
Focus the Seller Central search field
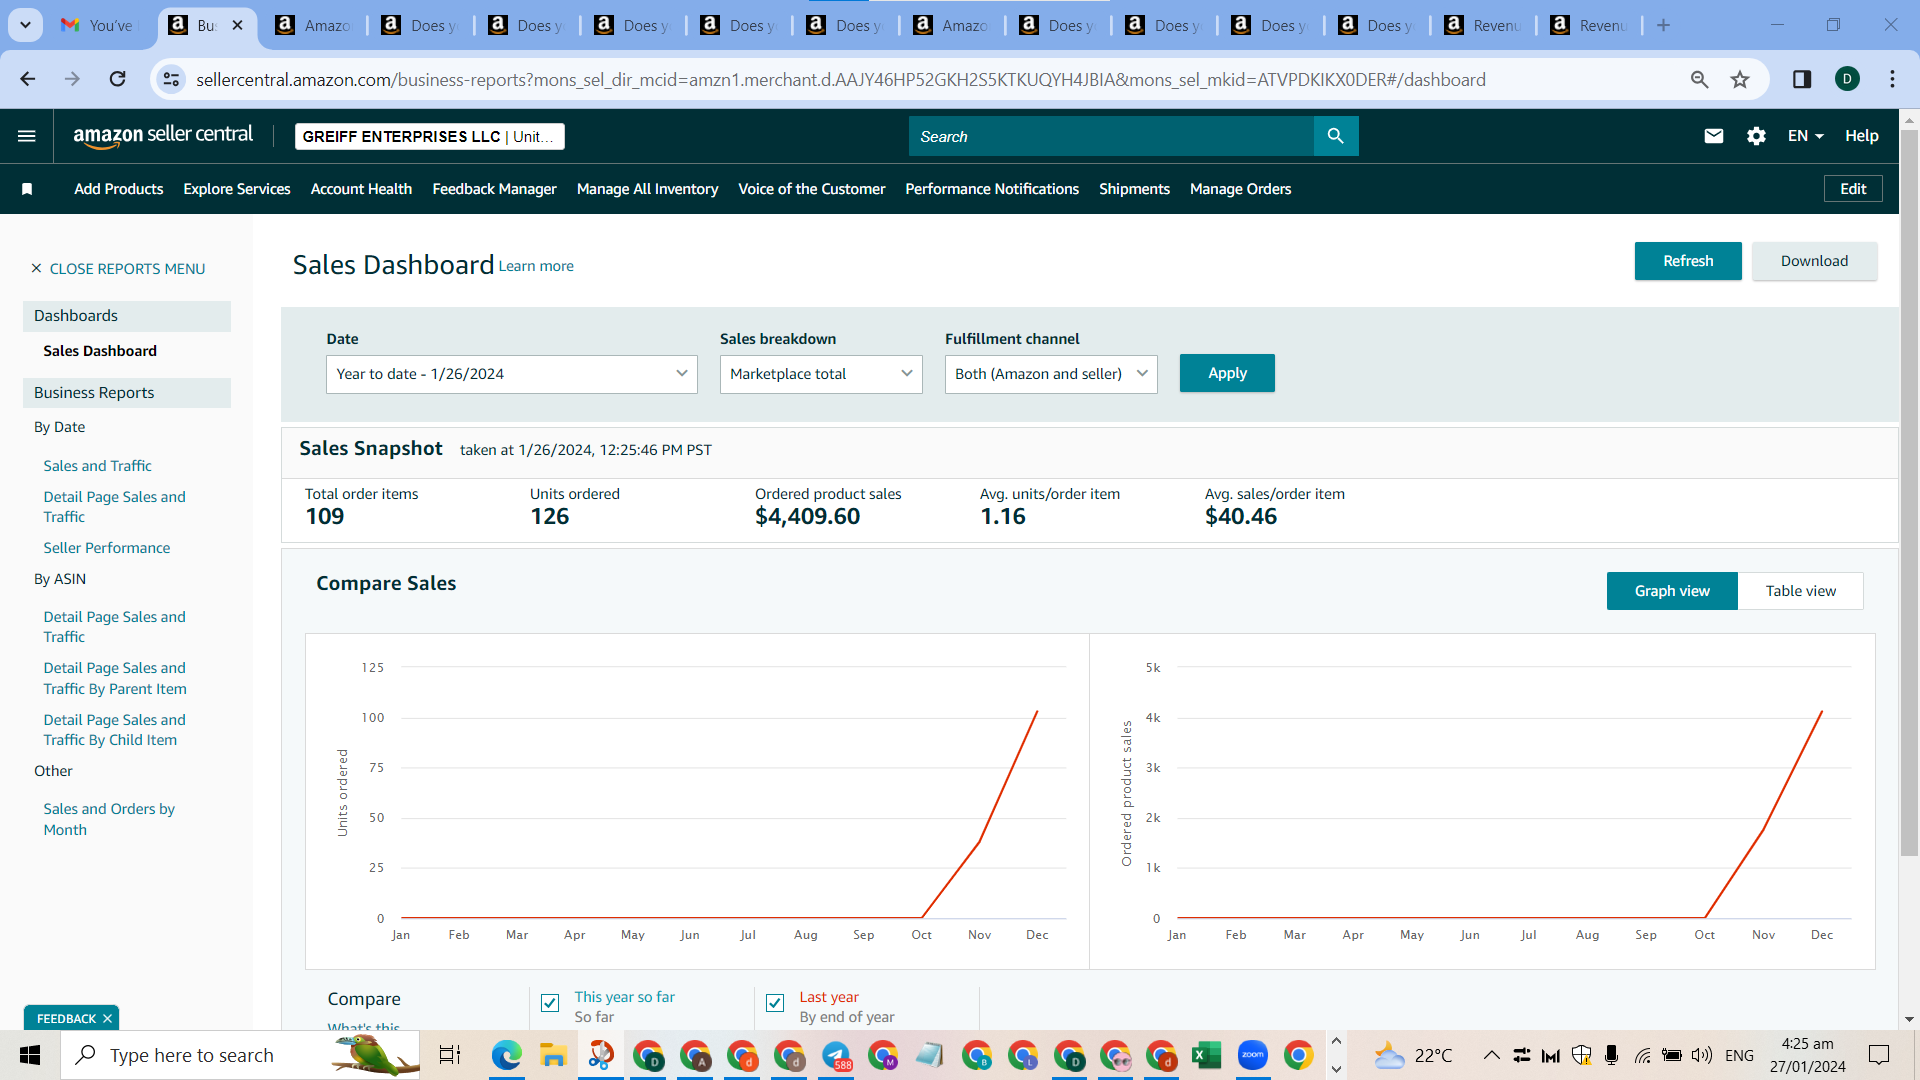(1111, 136)
